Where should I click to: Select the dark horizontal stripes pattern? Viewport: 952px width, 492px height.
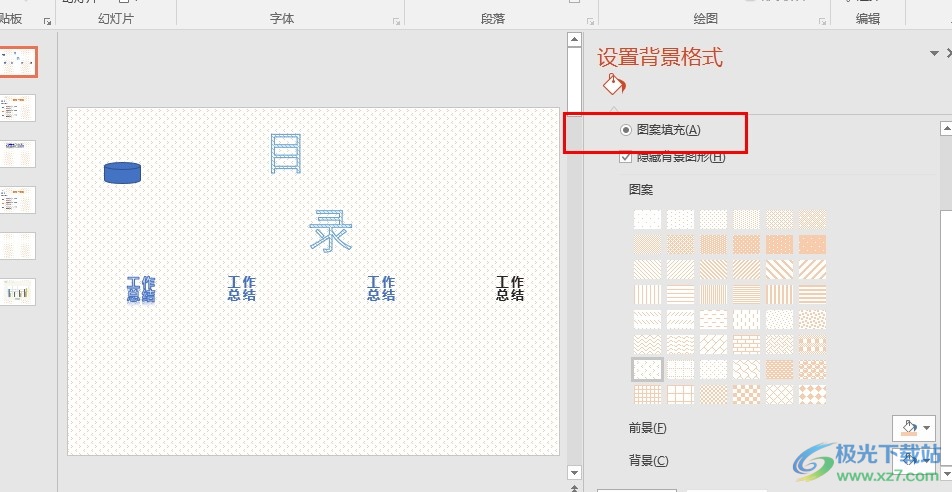pyautogui.click(x=812, y=295)
